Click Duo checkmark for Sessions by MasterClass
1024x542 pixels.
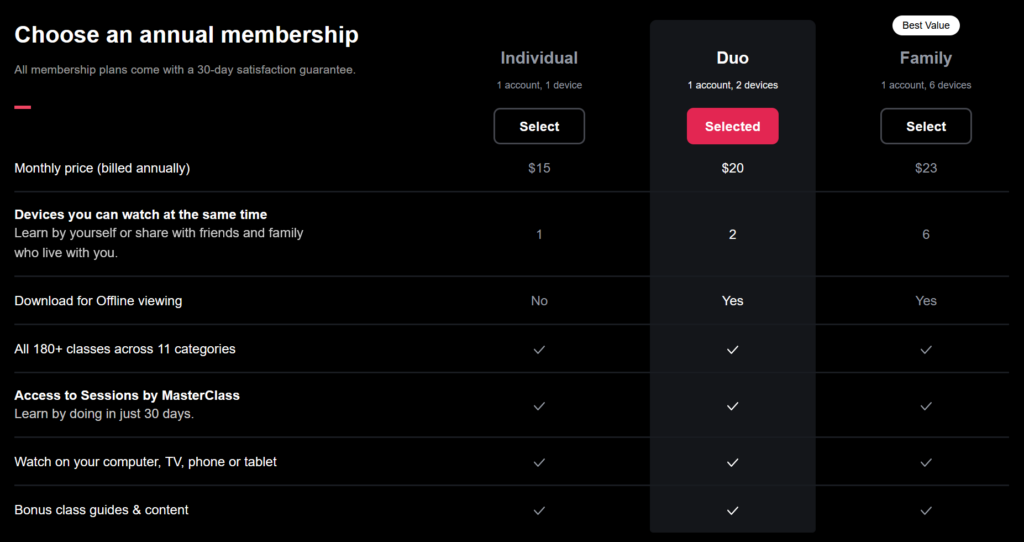click(732, 406)
